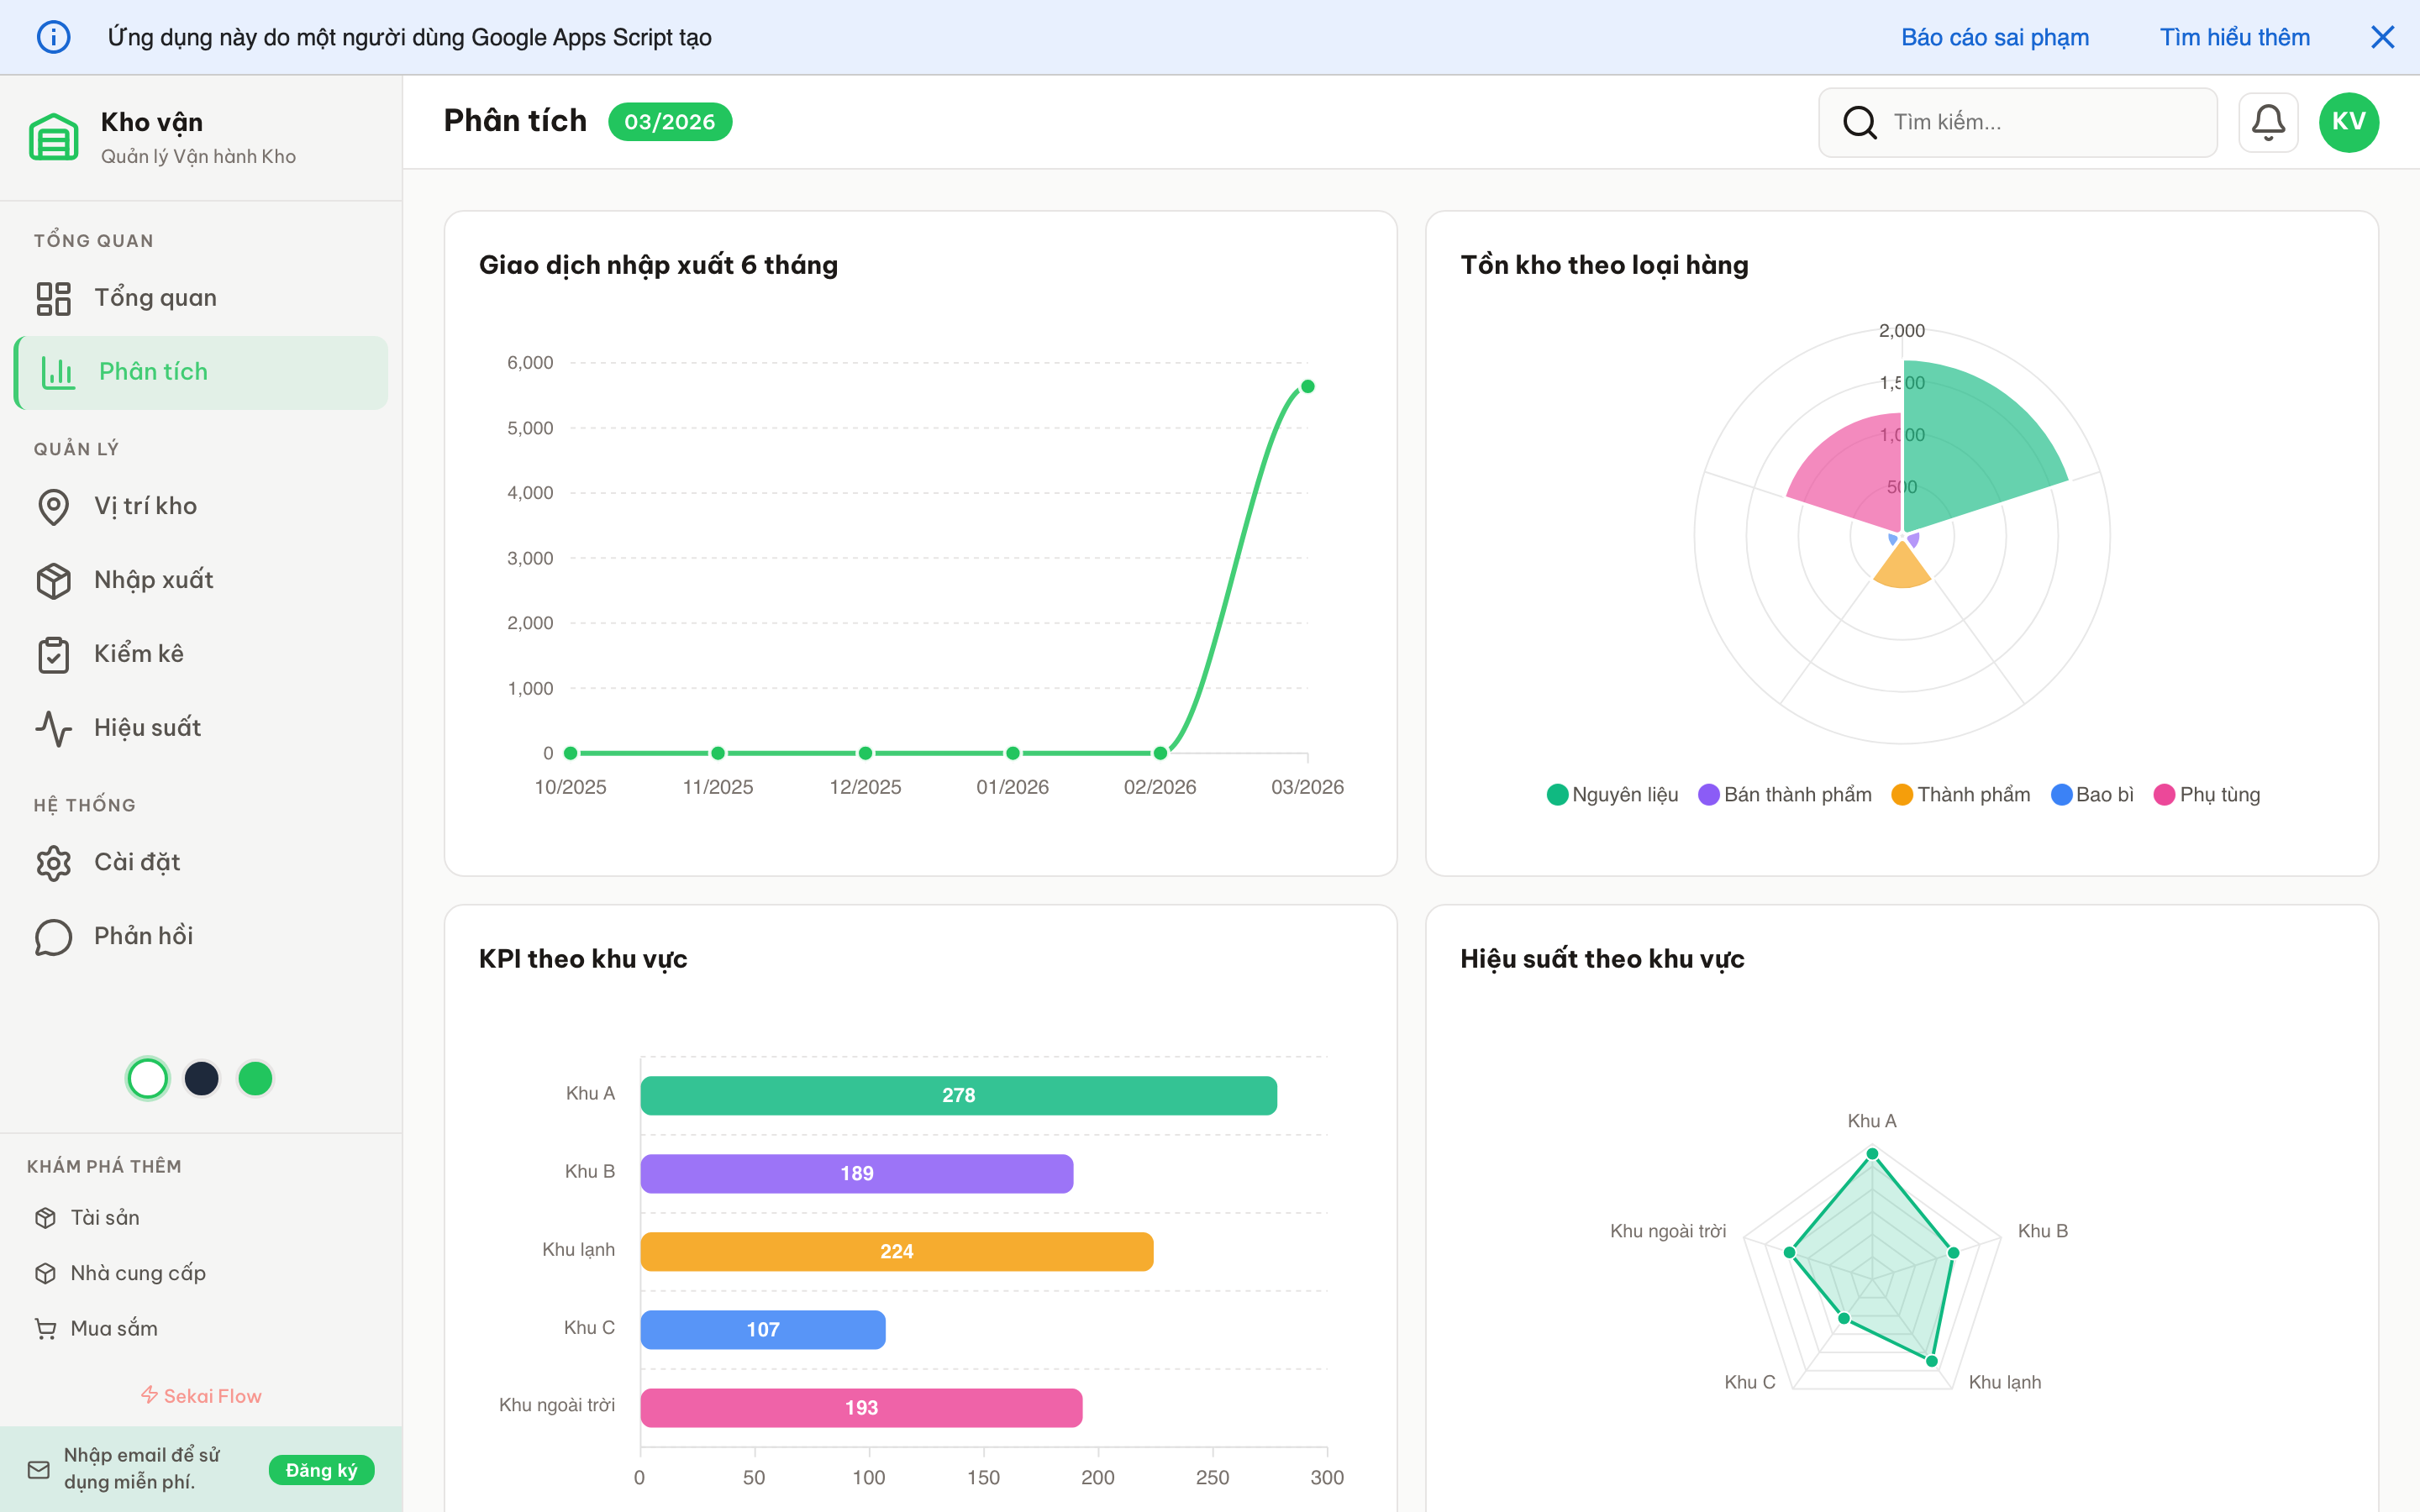
Task: Click the Cài đặt gear icon
Action: pyautogui.click(x=53, y=863)
